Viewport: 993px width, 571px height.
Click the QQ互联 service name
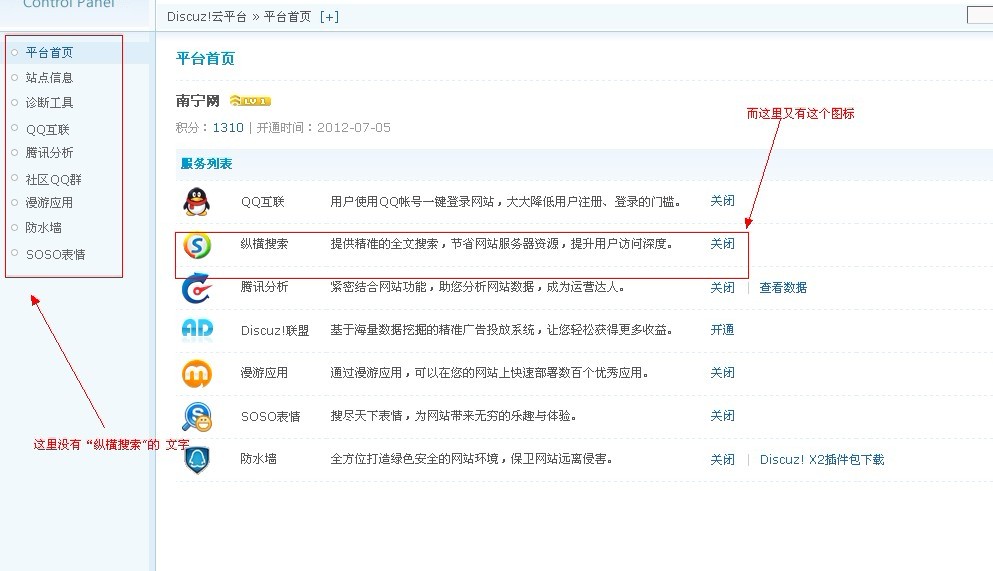coord(262,202)
